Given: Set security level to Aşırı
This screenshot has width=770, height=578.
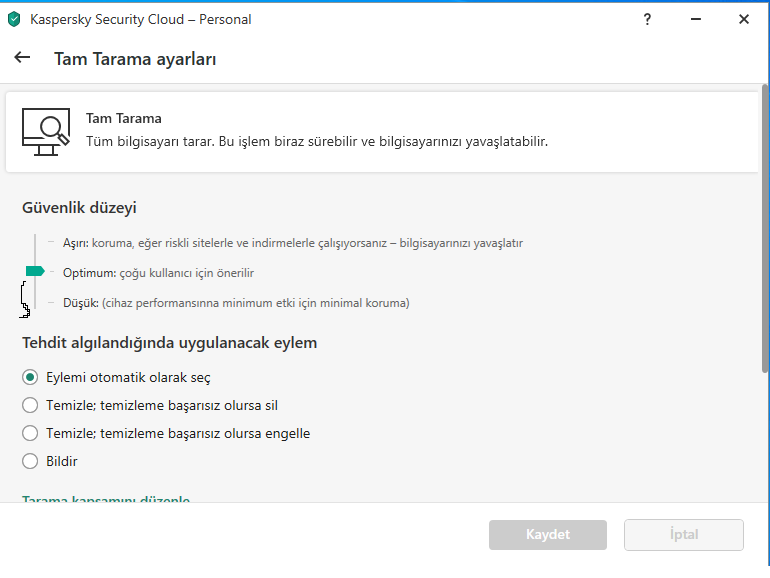Looking at the screenshot, I should [293, 243].
